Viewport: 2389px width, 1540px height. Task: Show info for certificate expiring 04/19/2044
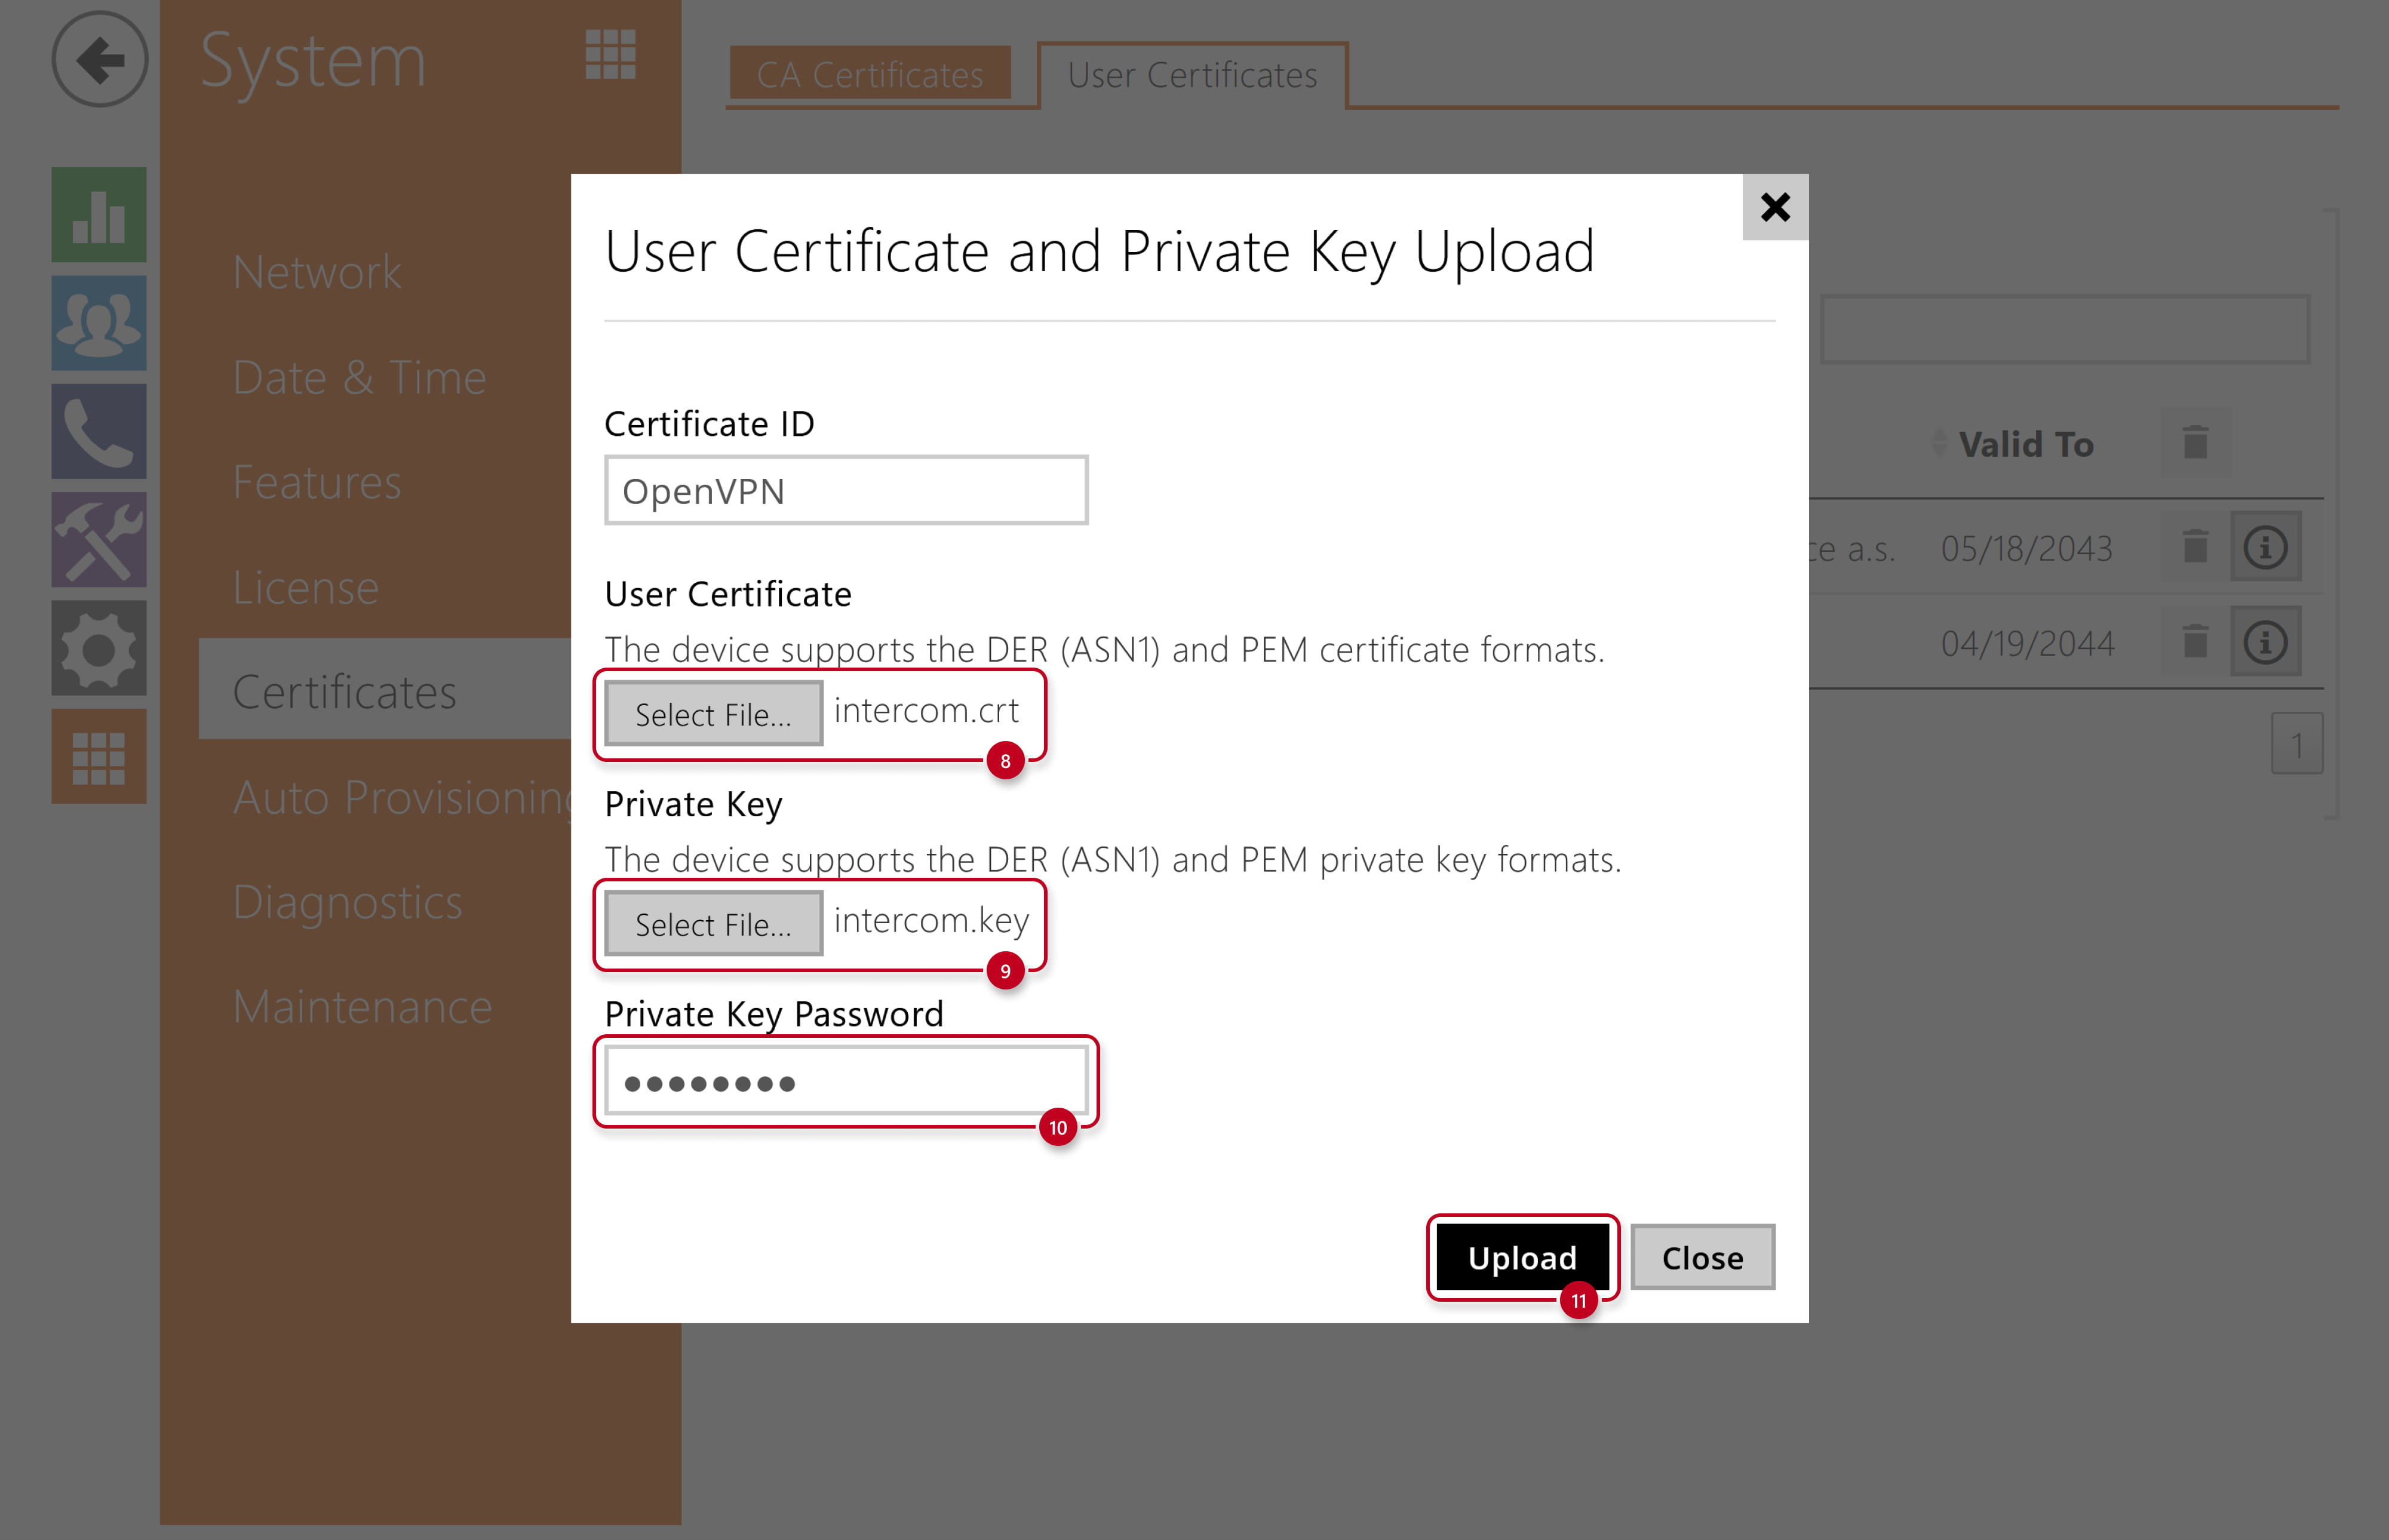[2265, 642]
